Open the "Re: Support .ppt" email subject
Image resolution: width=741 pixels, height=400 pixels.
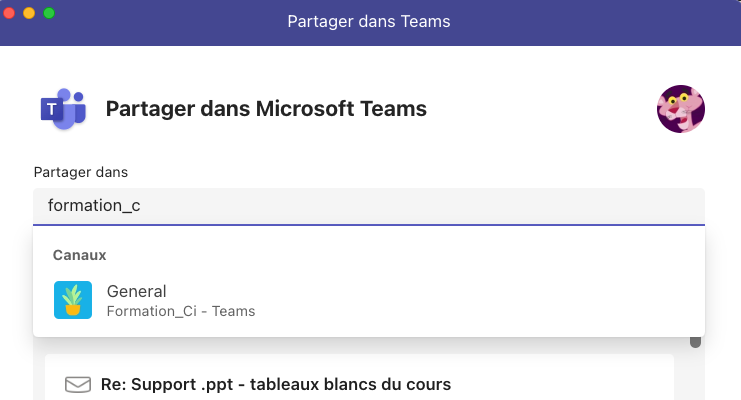click(x=276, y=384)
